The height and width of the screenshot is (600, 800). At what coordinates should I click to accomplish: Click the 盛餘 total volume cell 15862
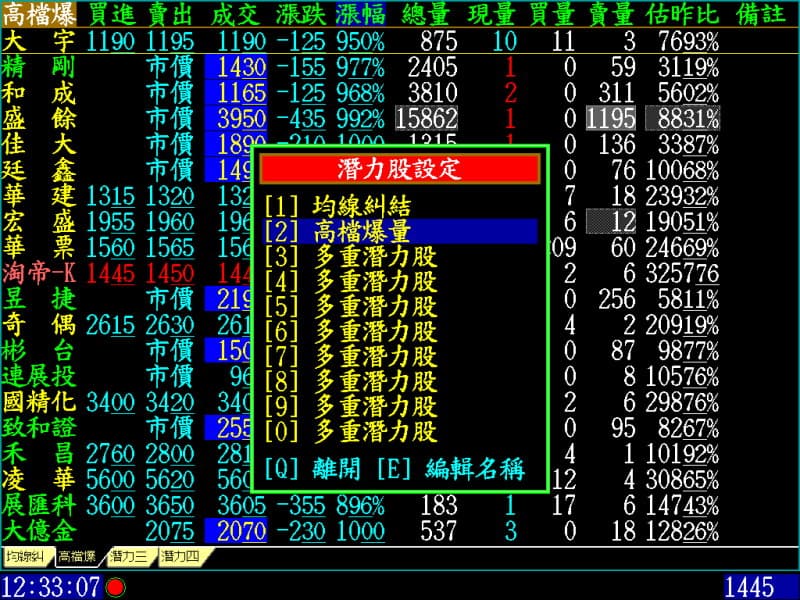coord(427,118)
